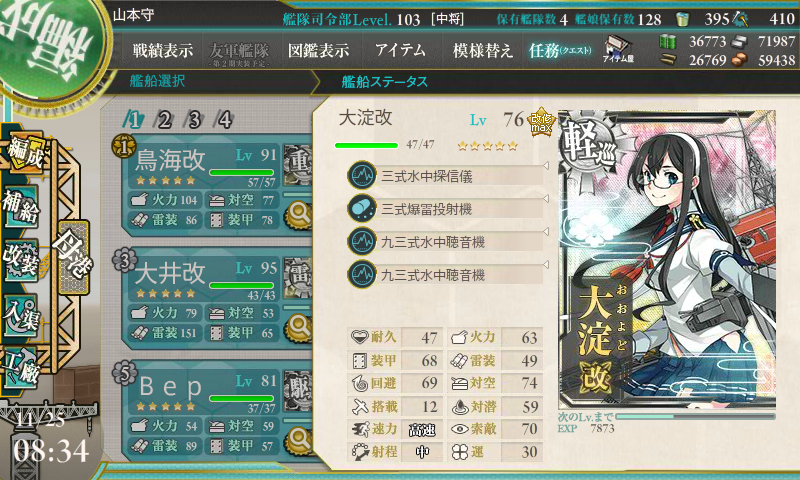Switch to fleet number 3

pos(194,120)
